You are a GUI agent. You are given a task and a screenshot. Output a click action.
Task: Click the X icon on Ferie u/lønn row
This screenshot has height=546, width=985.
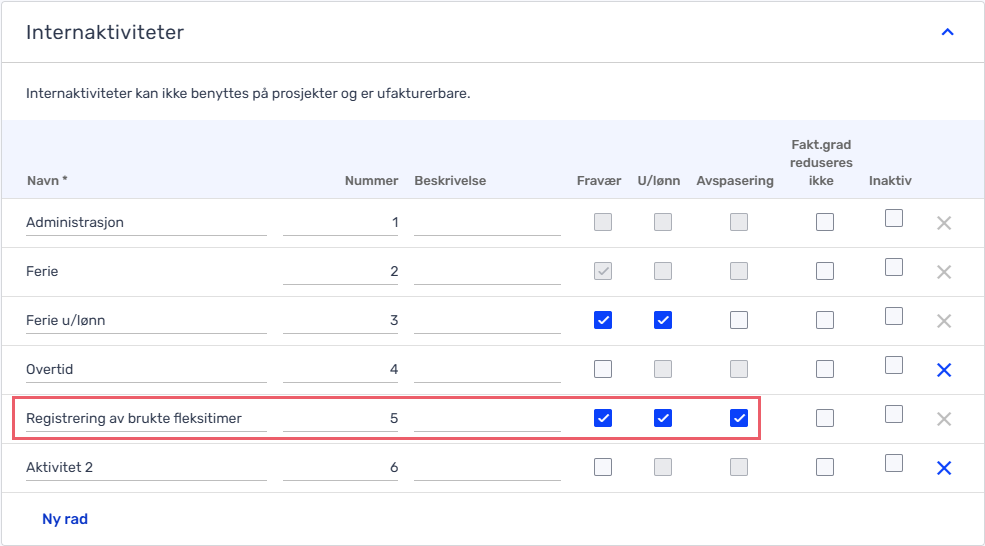[944, 321]
